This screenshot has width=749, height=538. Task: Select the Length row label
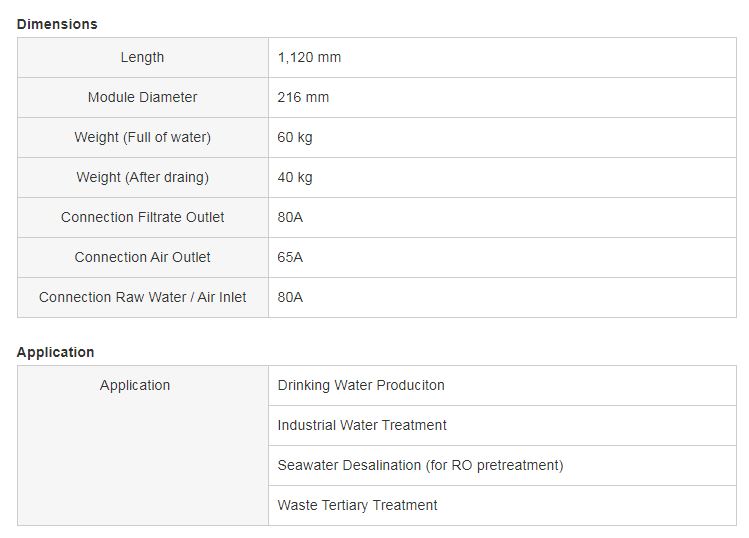point(142,57)
